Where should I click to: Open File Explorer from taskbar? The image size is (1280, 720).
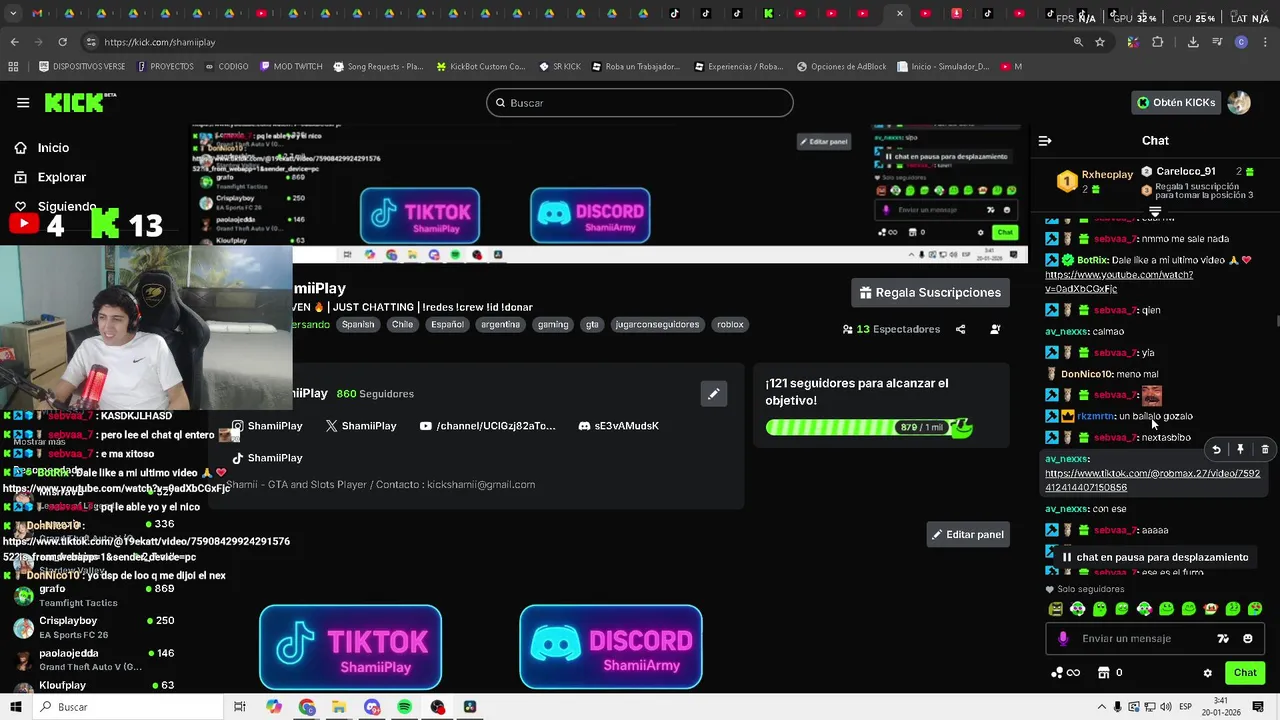pyautogui.click(x=339, y=707)
